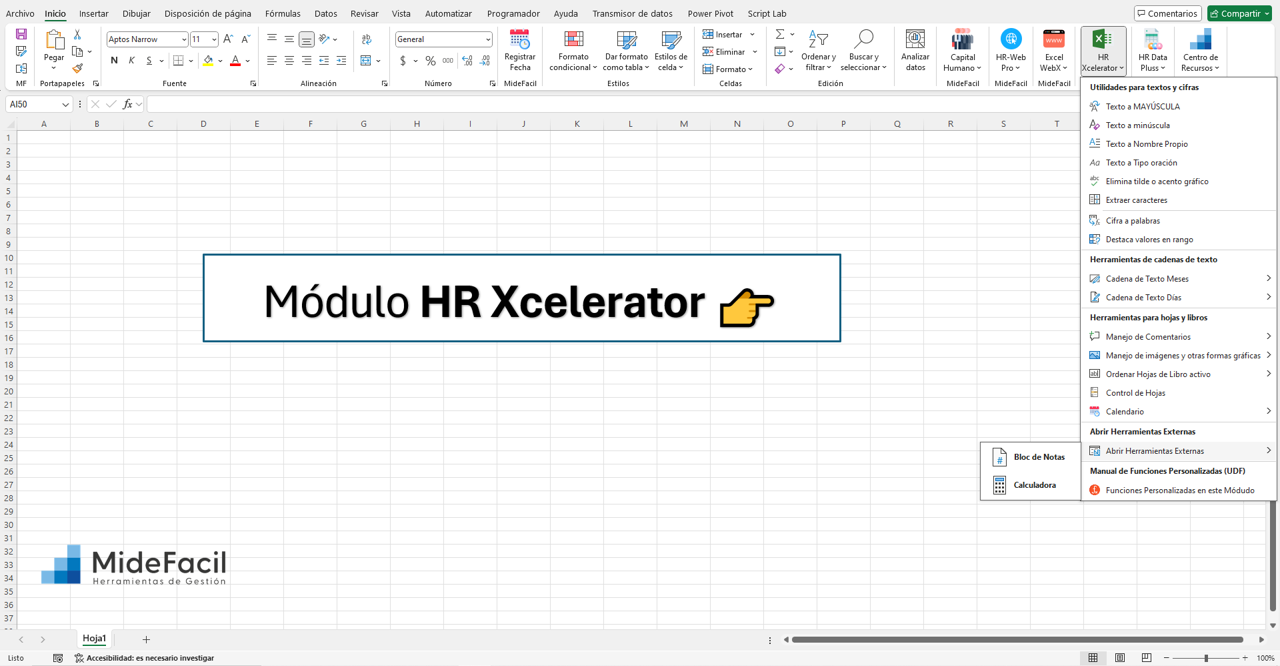This screenshot has width=1280, height=666.
Task: Click the AutoSum sigma icon
Action: tap(780, 34)
